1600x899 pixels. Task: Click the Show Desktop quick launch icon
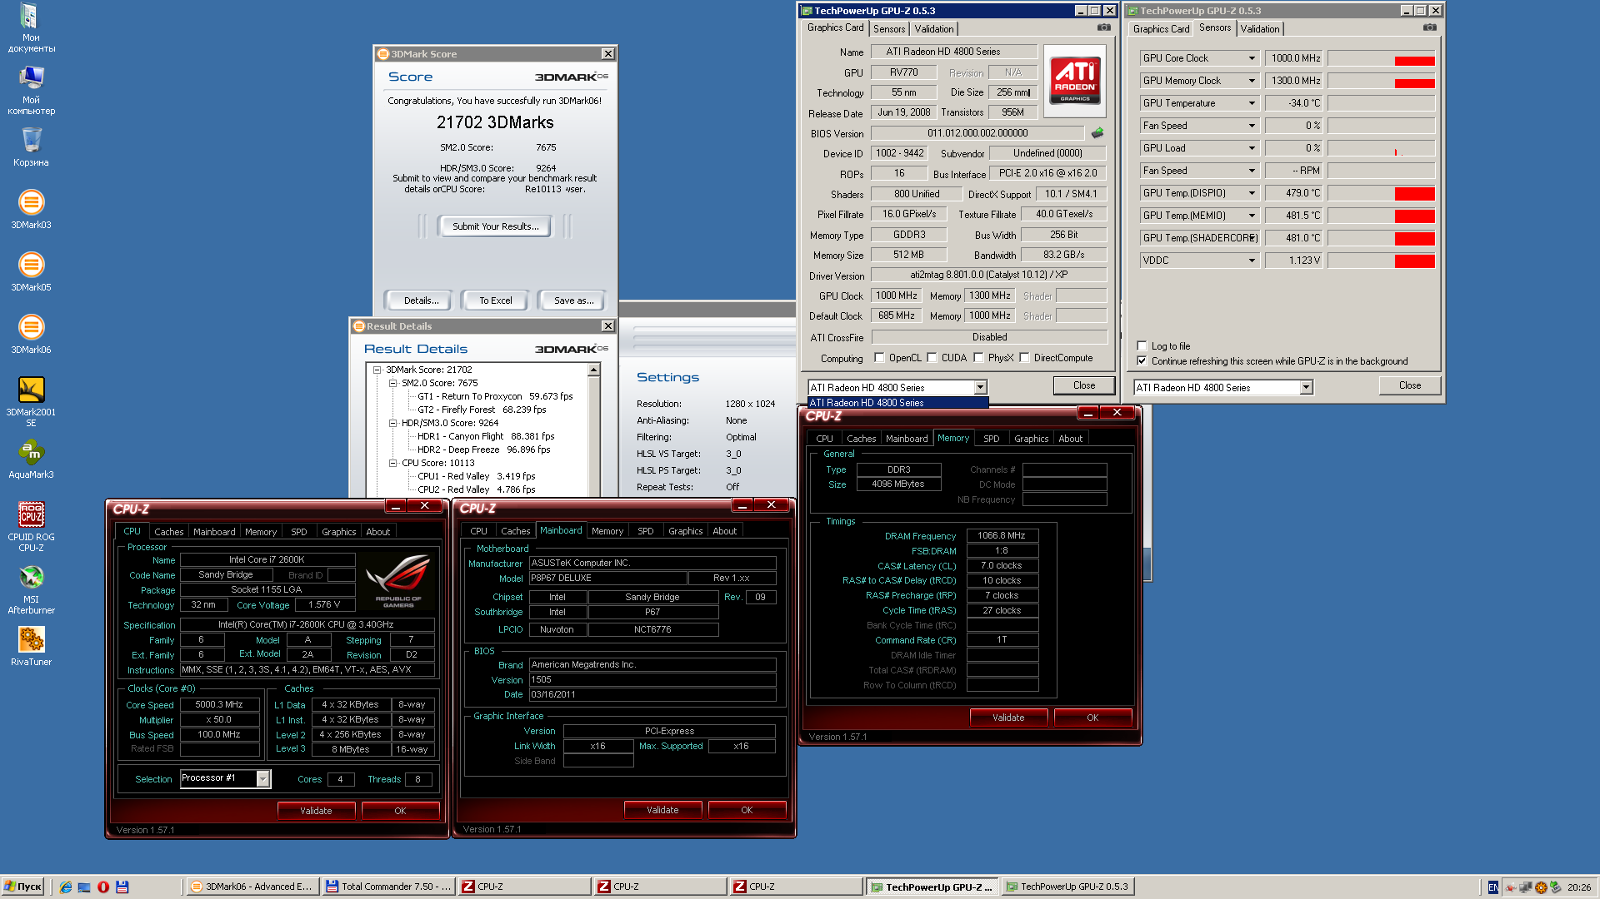point(84,887)
